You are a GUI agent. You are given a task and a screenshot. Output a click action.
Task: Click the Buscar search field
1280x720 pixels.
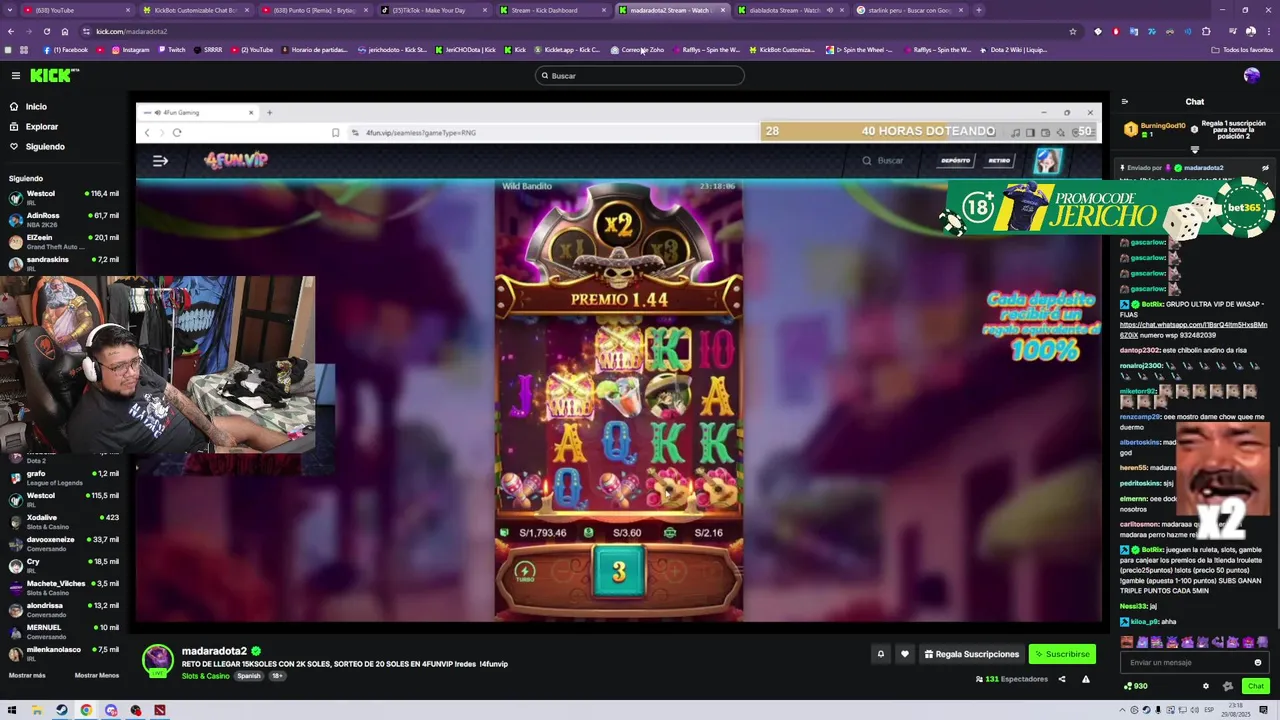point(640,76)
